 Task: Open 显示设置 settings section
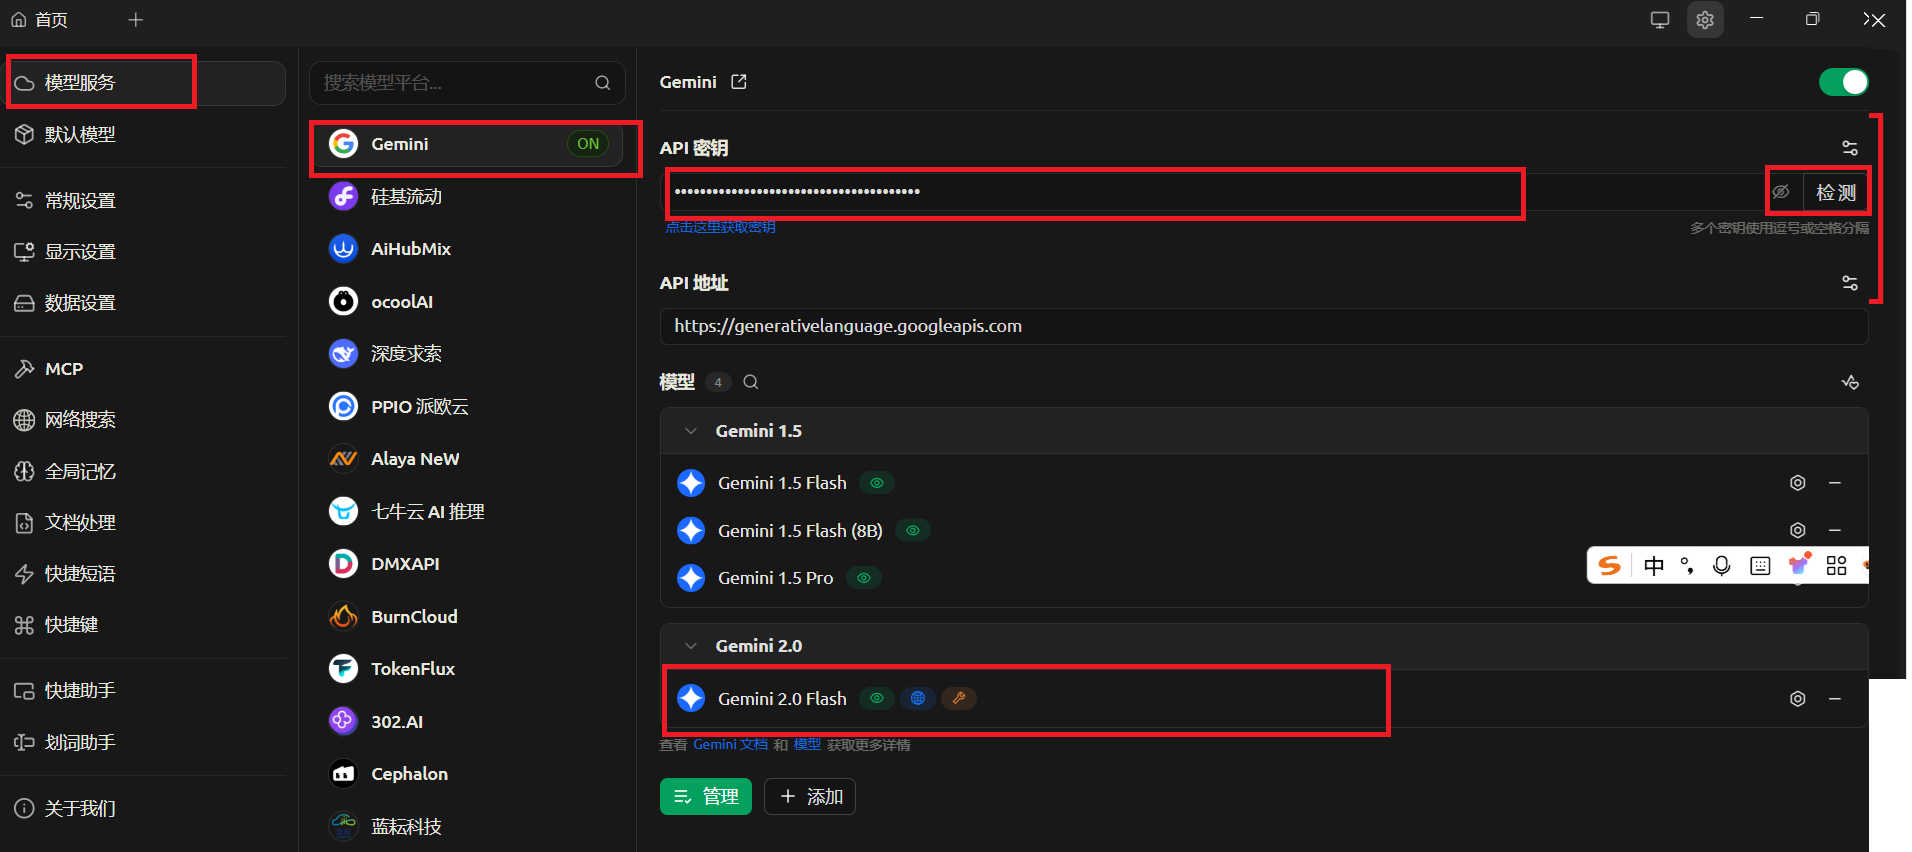pyautogui.click(x=145, y=252)
